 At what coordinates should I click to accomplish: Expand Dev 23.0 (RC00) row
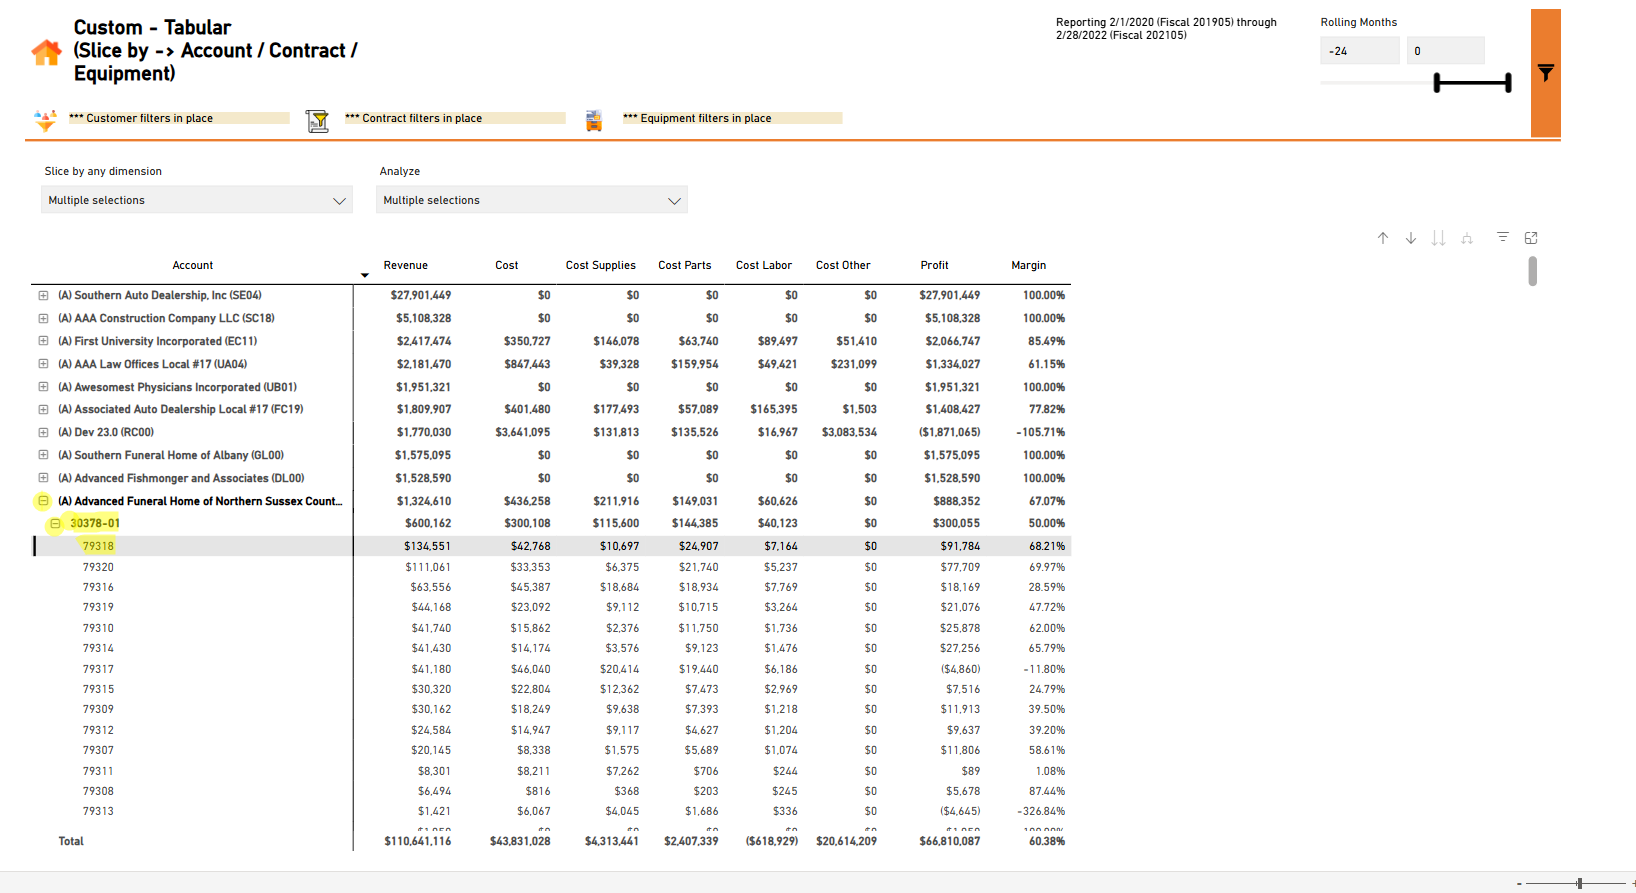pyautogui.click(x=43, y=432)
